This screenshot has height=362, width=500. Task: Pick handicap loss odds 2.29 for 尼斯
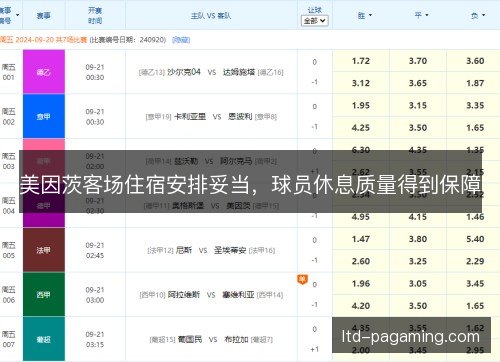coord(475,261)
